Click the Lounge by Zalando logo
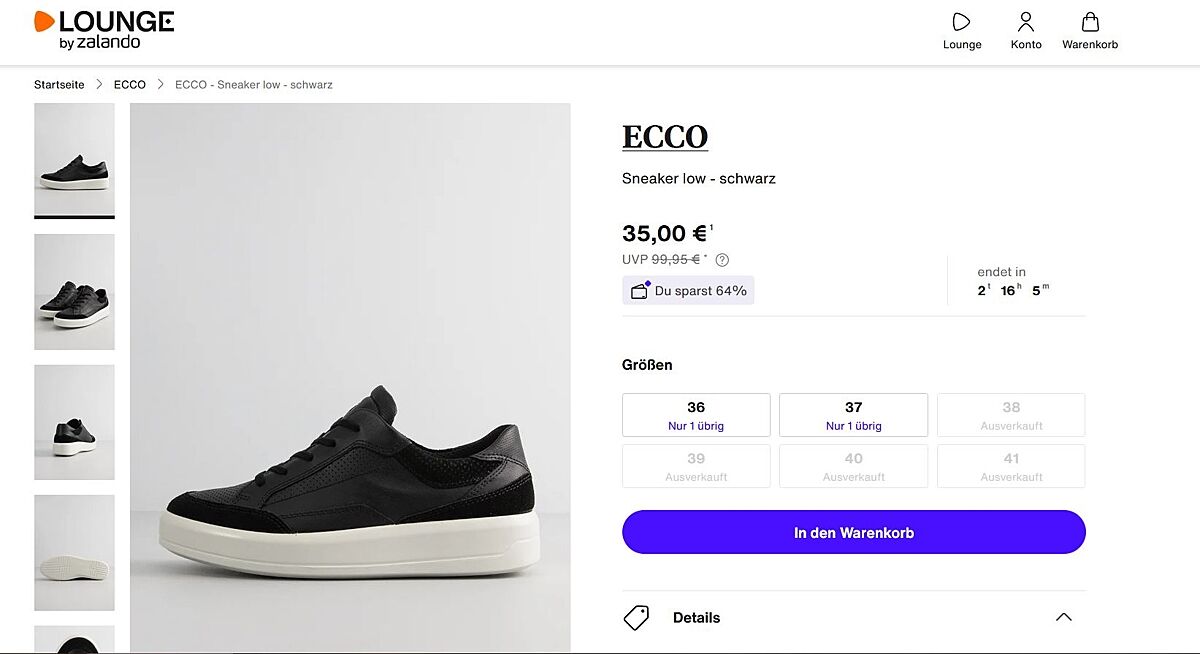1200x654 pixels. tap(104, 30)
